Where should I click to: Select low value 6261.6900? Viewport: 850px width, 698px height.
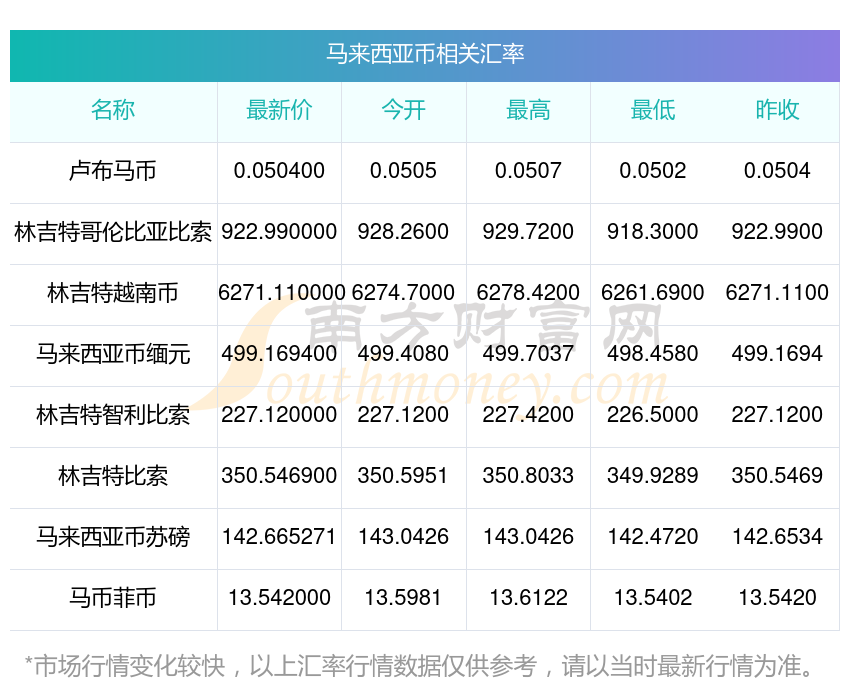[653, 293]
